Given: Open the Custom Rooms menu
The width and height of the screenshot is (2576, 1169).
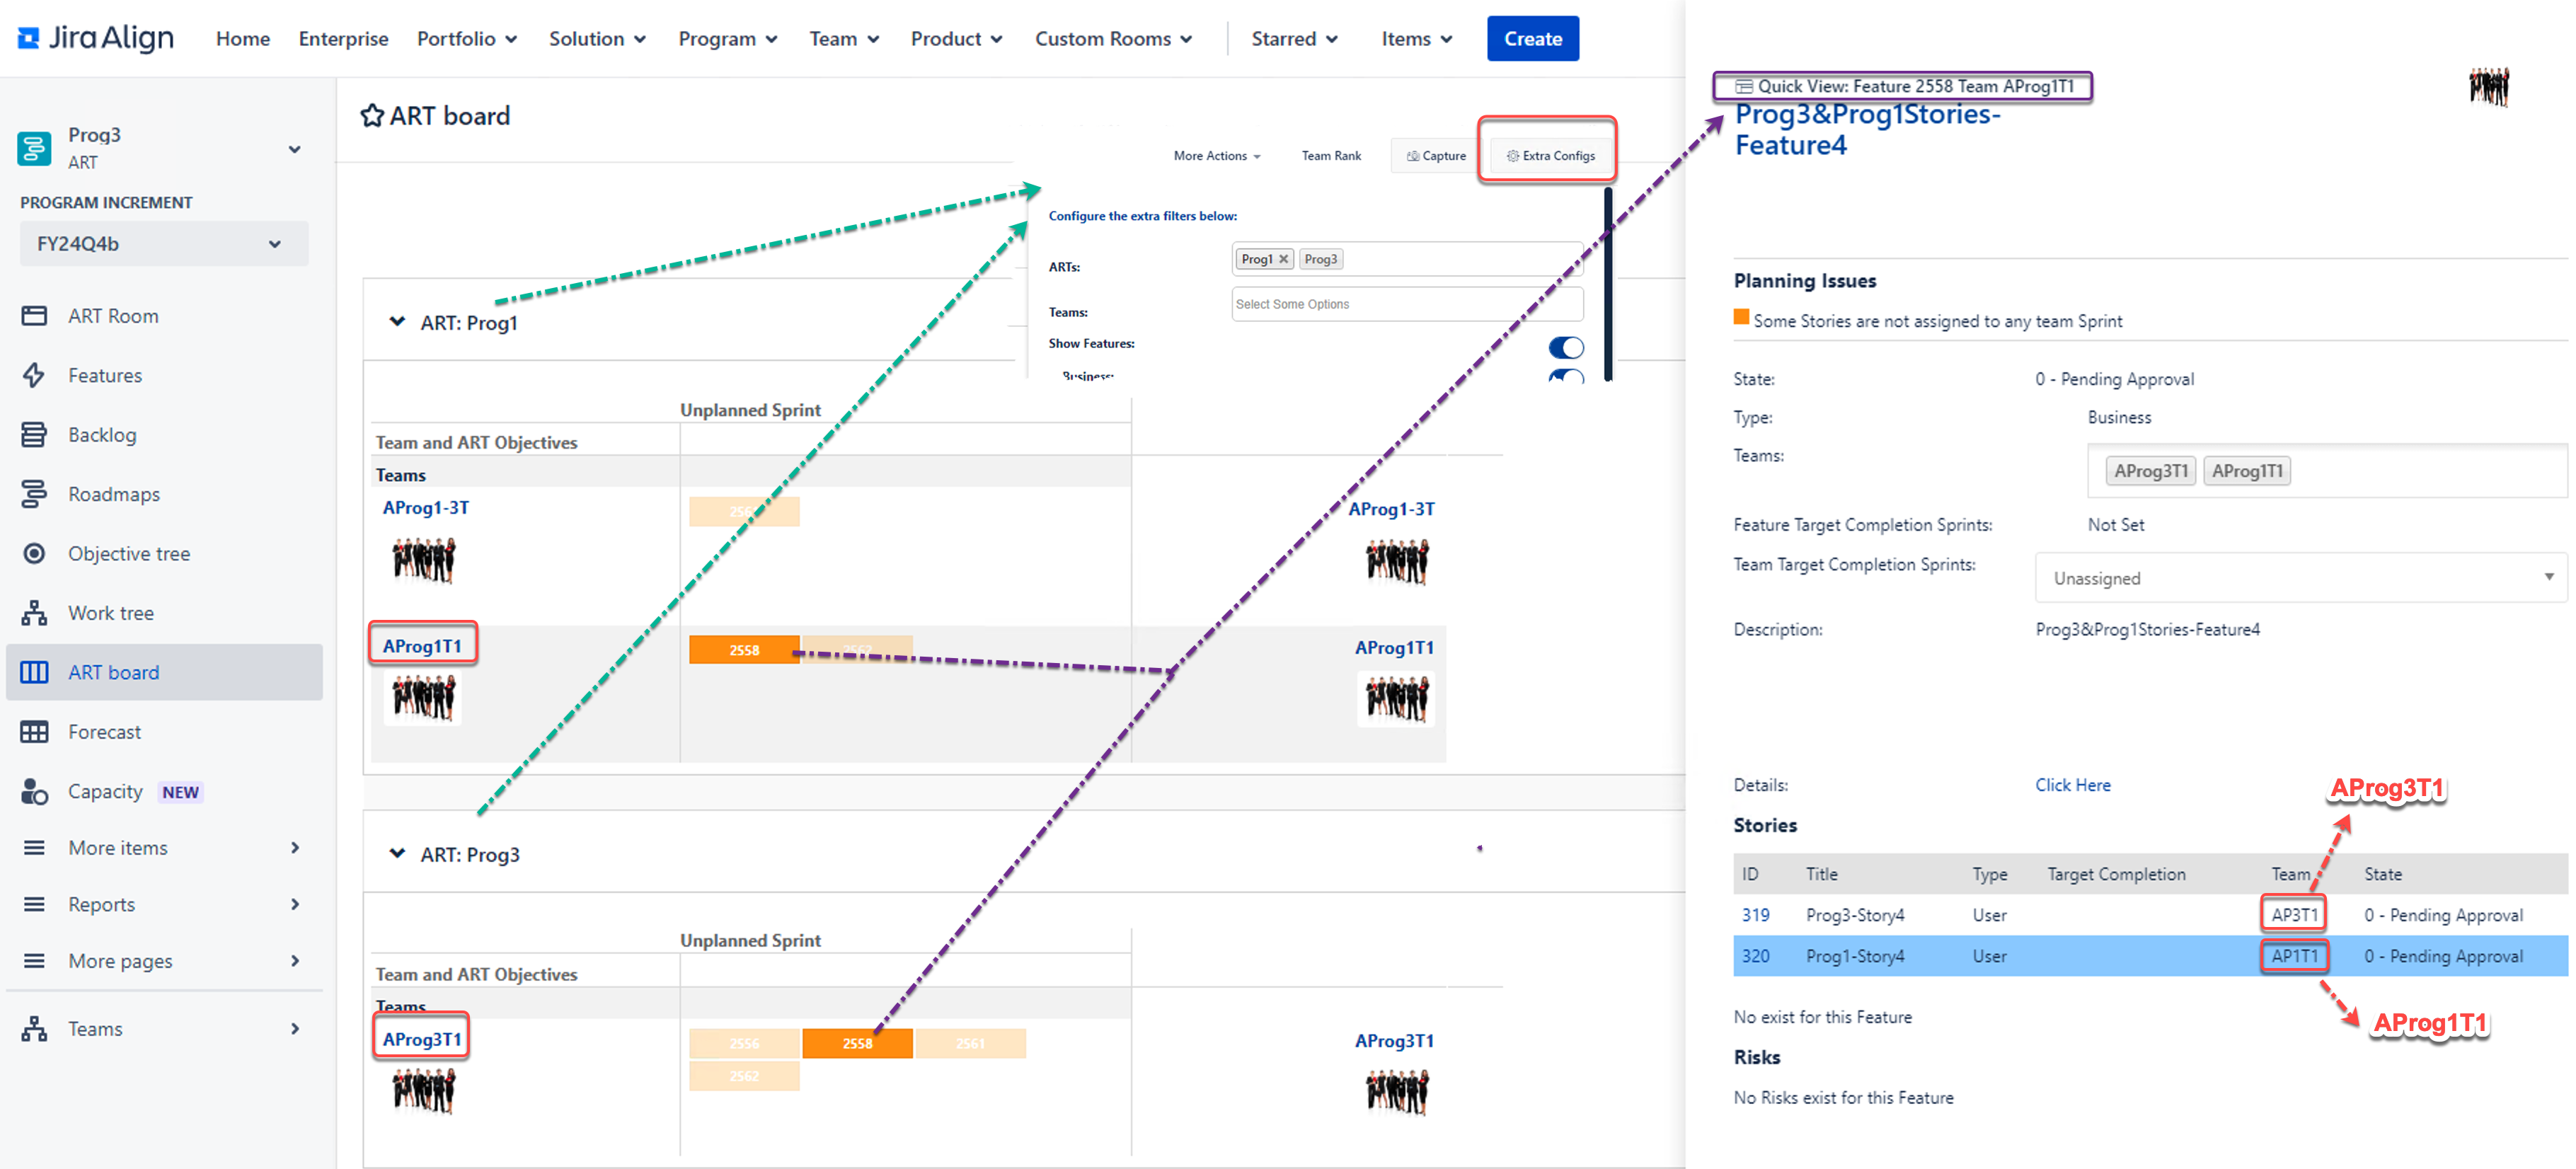Looking at the screenshot, I should [x=1113, y=38].
